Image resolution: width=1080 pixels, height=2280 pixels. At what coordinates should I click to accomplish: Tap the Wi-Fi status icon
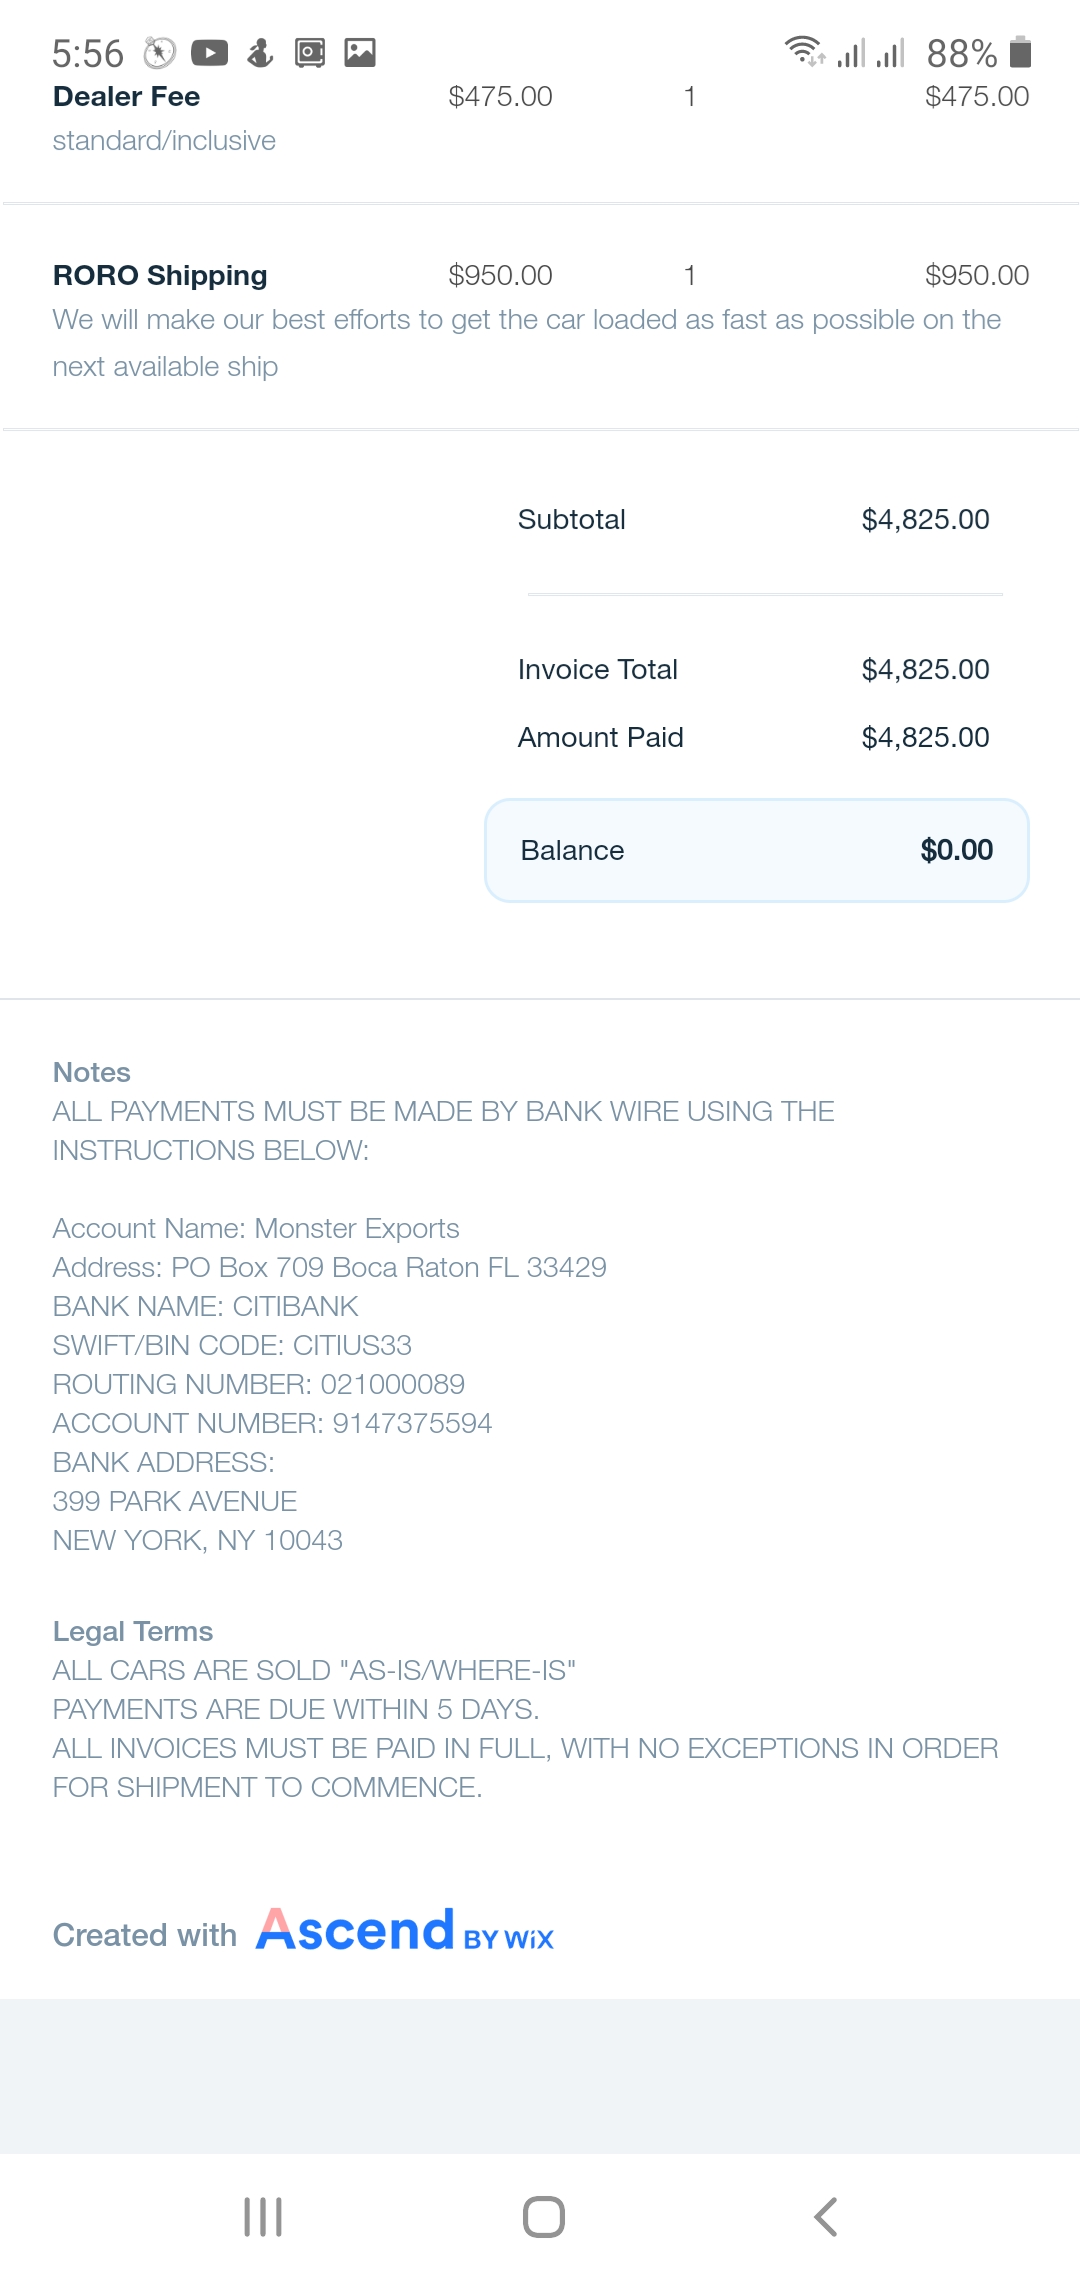click(805, 50)
